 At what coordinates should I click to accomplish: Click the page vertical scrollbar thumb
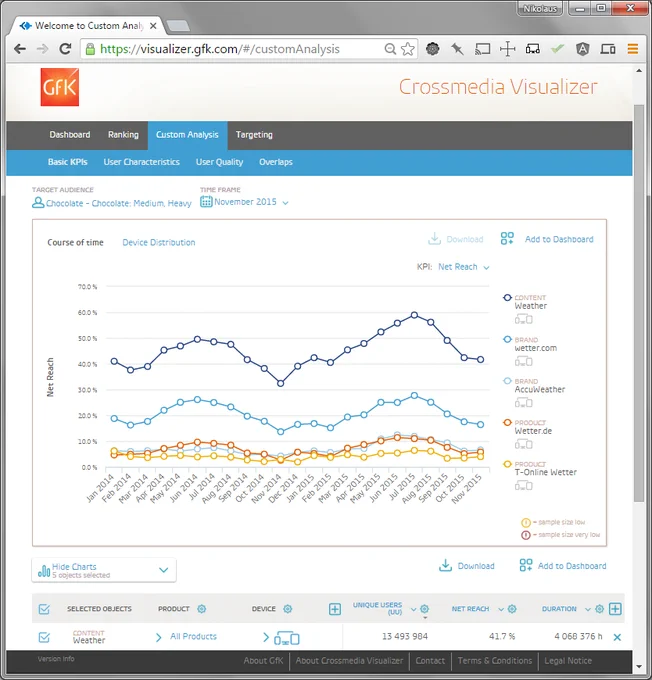coord(639,304)
